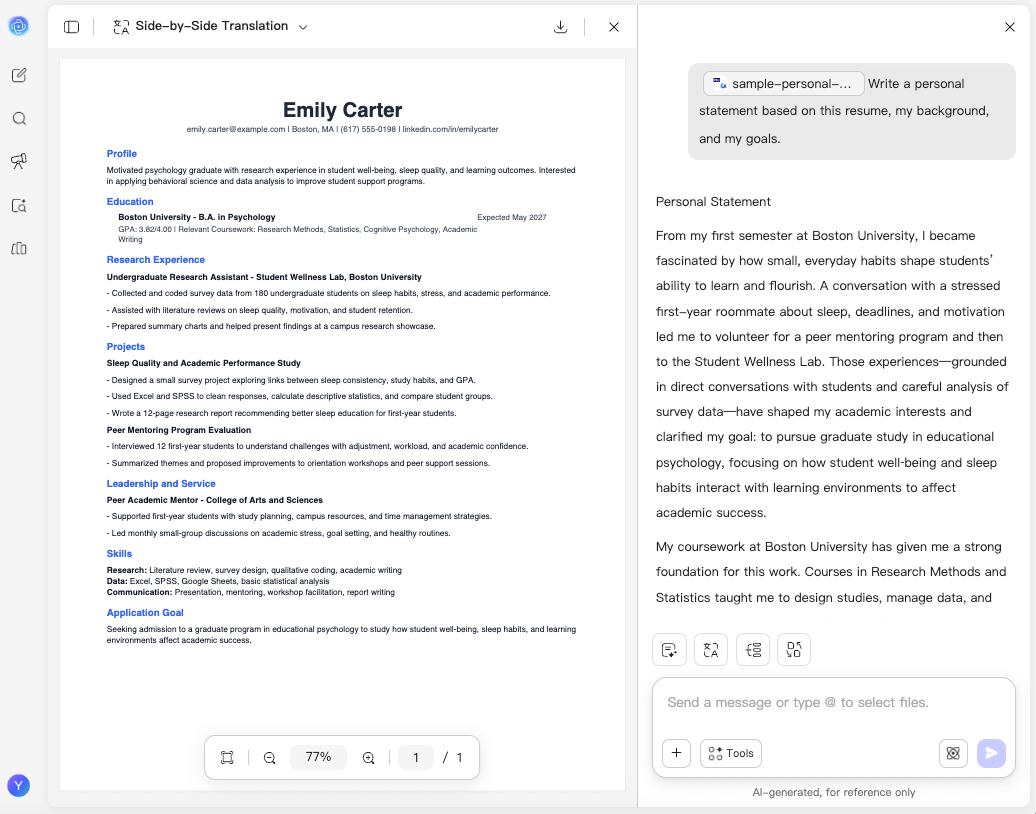Toggle the deep thinking atom icon

[953, 753]
